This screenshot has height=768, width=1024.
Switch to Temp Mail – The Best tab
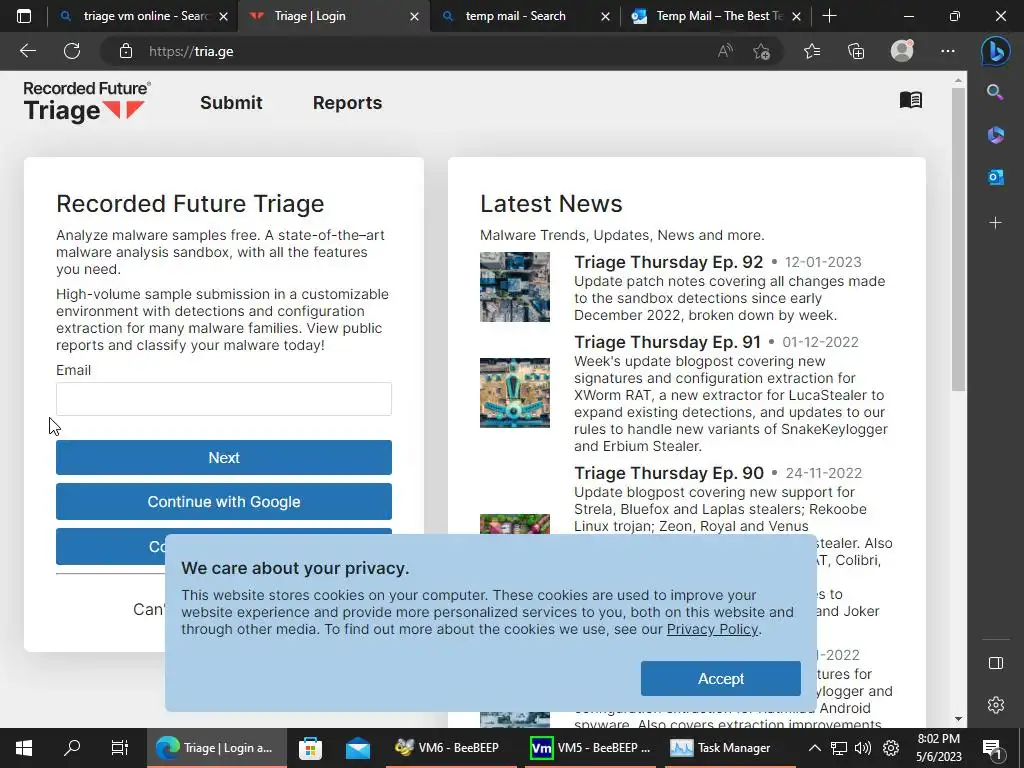[x=709, y=16]
